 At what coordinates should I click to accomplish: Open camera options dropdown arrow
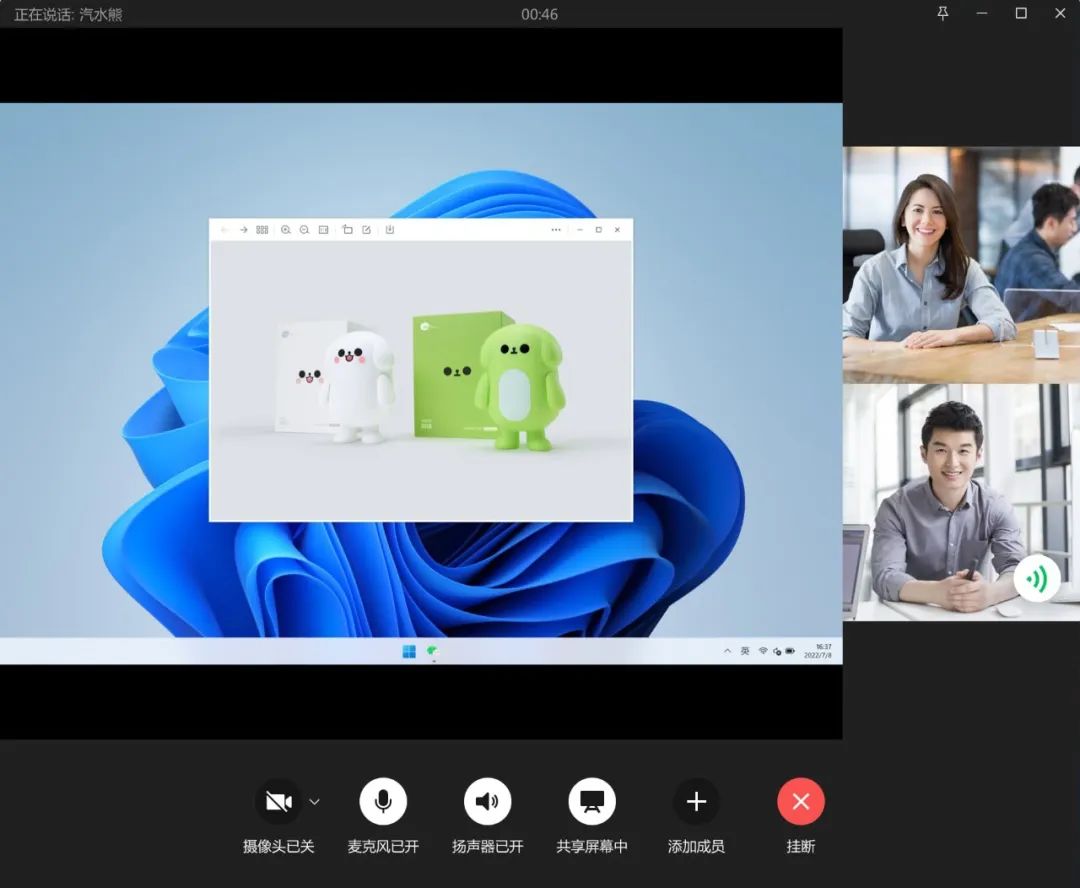pos(314,802)
